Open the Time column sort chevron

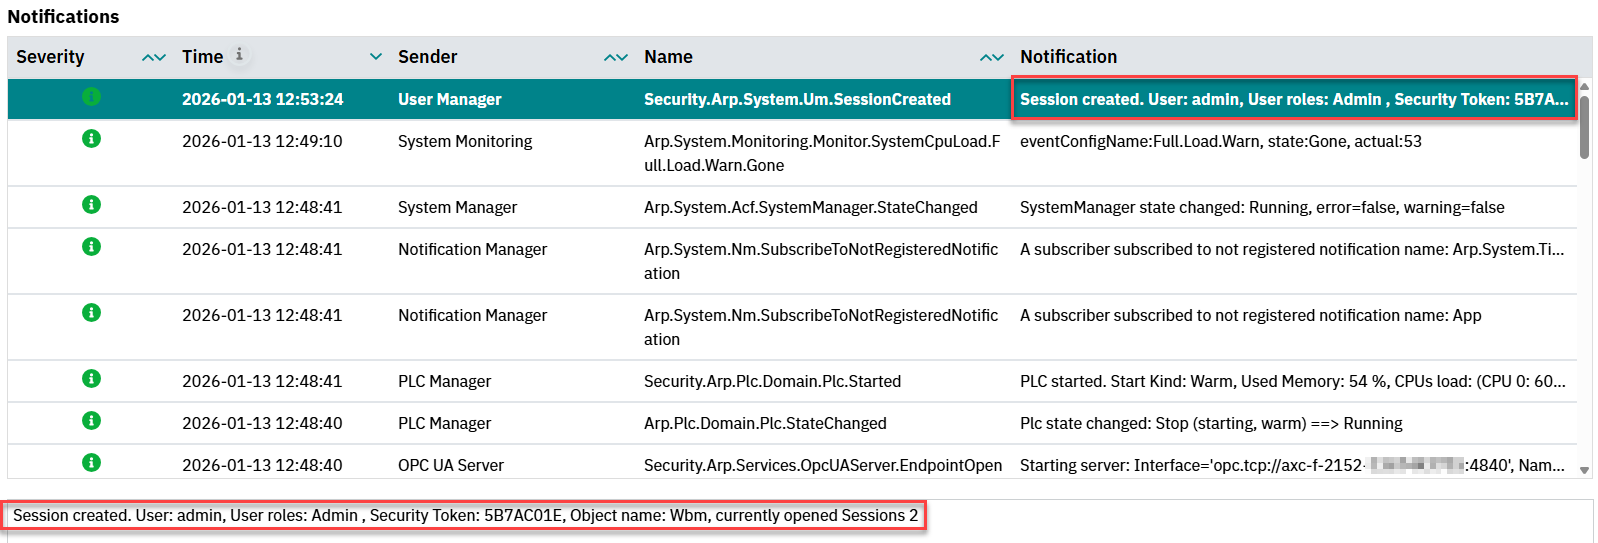[376, 57]
